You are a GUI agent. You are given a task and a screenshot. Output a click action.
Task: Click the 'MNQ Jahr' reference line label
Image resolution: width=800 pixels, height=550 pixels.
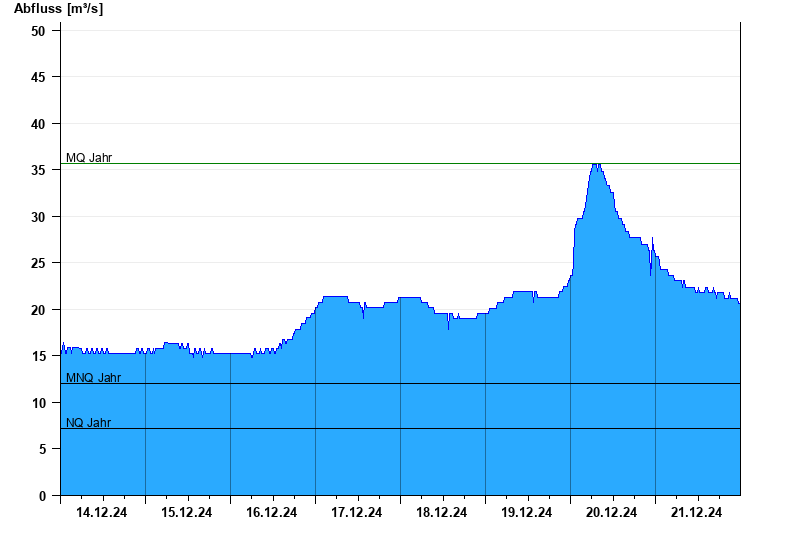93,378
